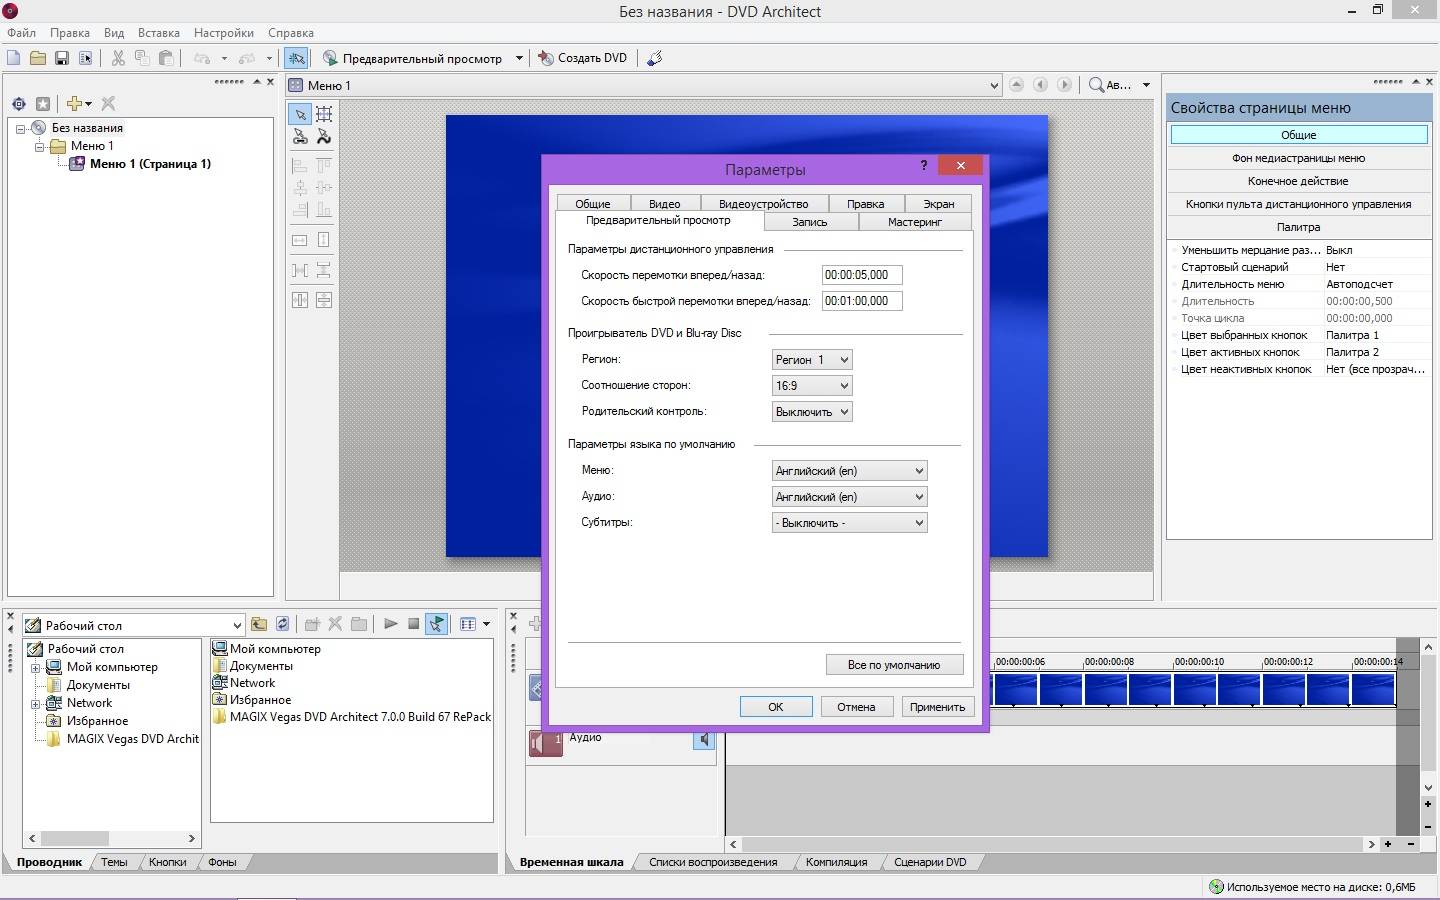Expand the Мой компьютер tree node
1440x900 pixels.
click(x=36, y=667)
